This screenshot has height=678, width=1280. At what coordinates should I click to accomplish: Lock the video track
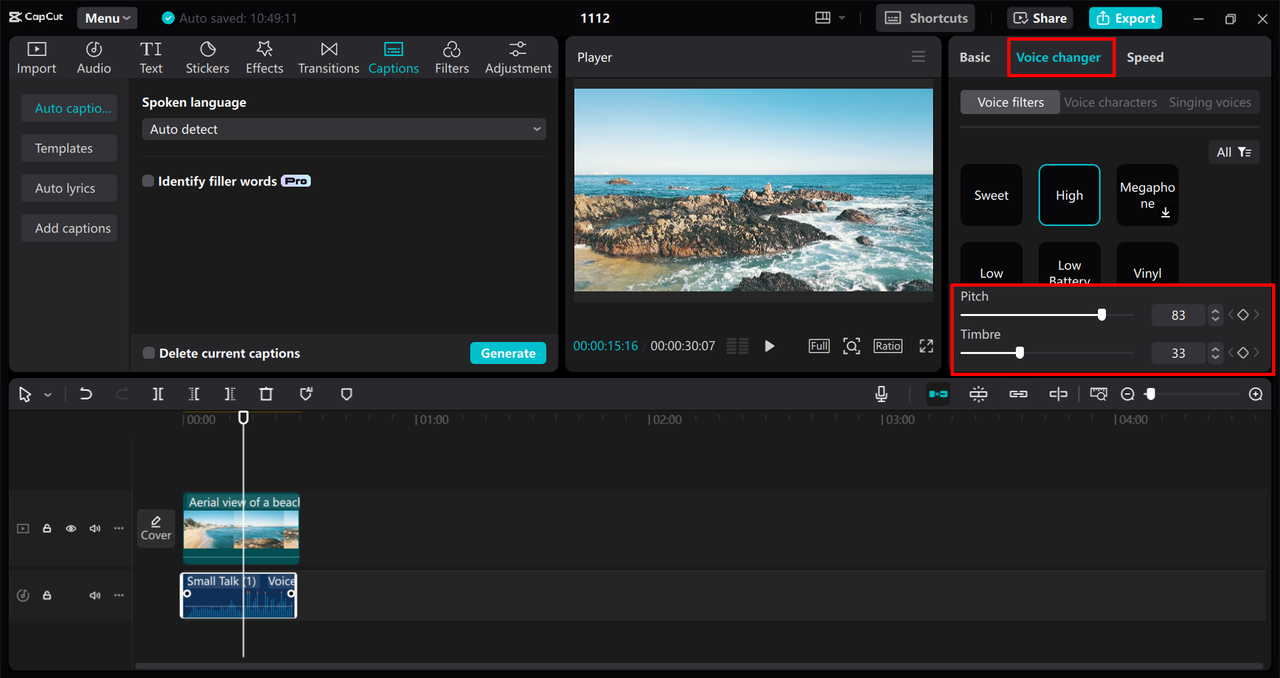[x=47, y=528]
